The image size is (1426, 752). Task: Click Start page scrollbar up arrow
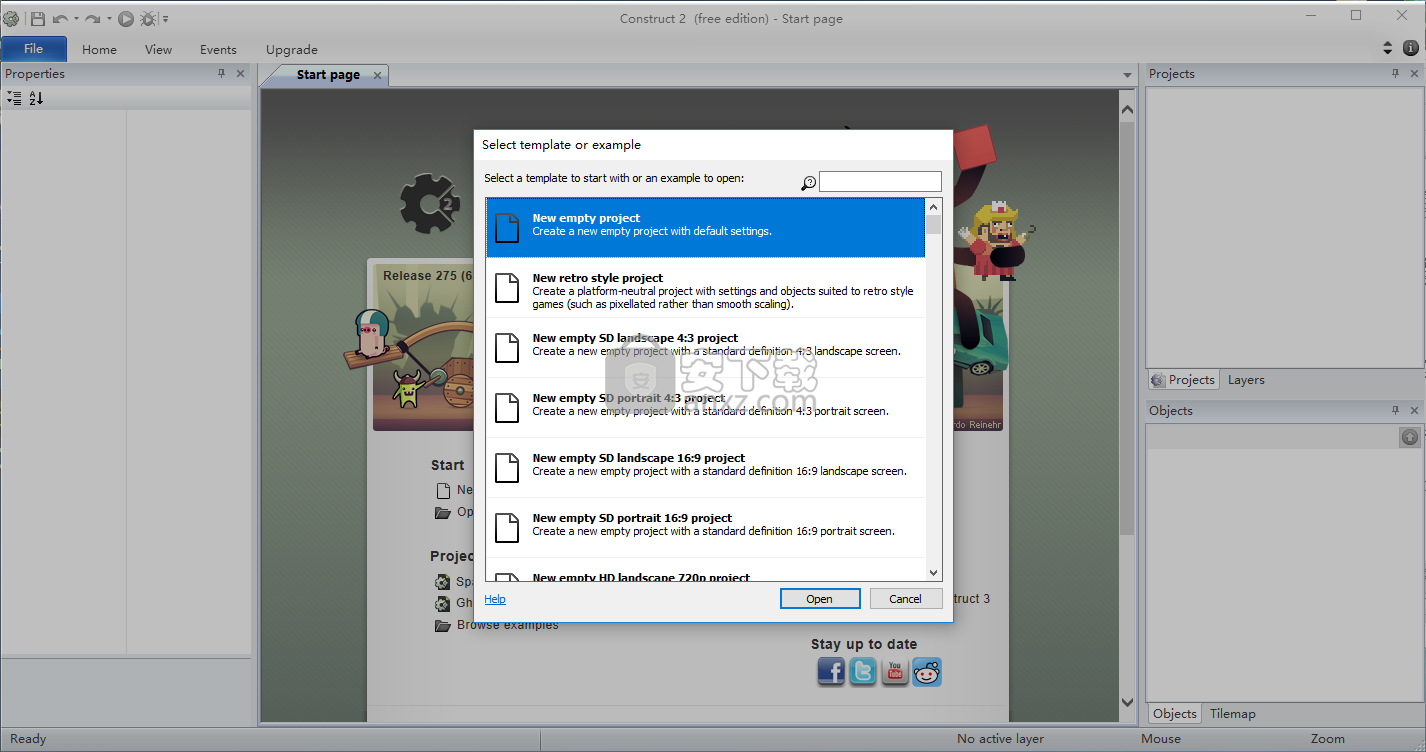[x=1128, y=109]
